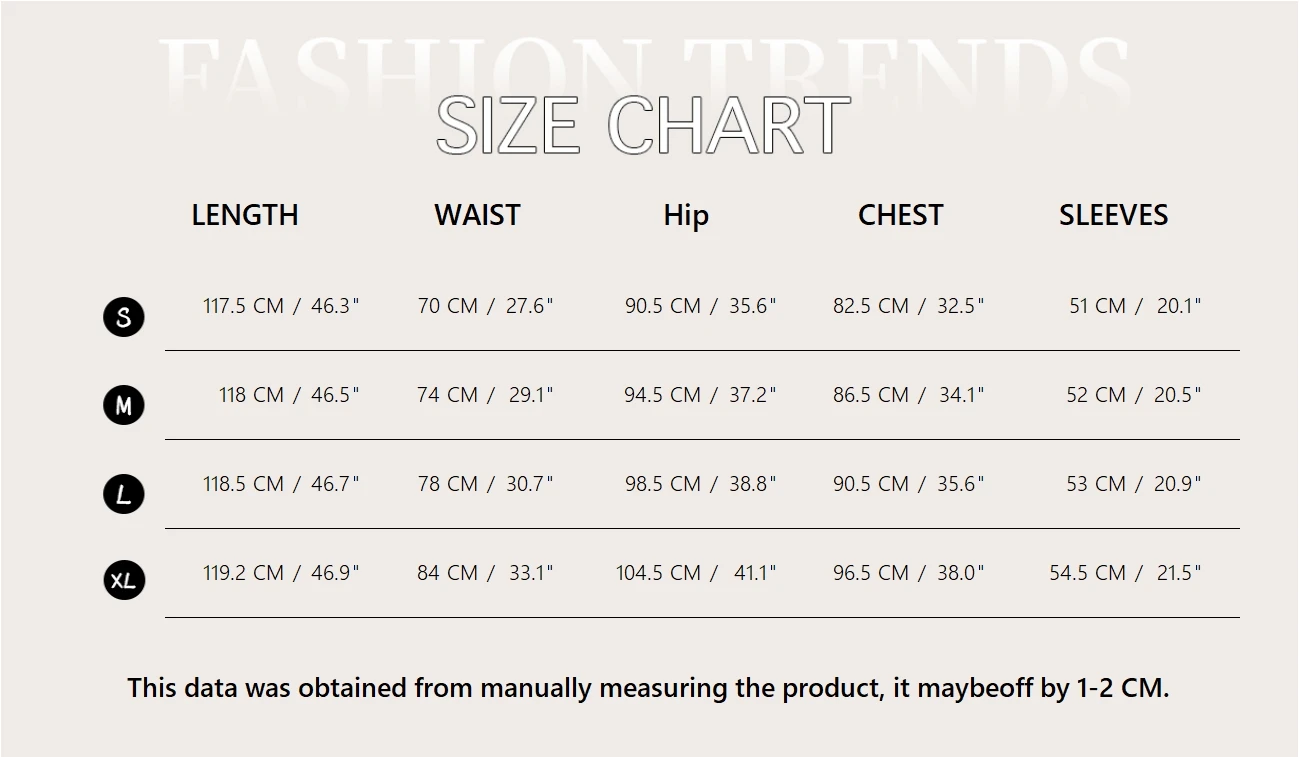Select the CHEST column header

tap(900, 215)
